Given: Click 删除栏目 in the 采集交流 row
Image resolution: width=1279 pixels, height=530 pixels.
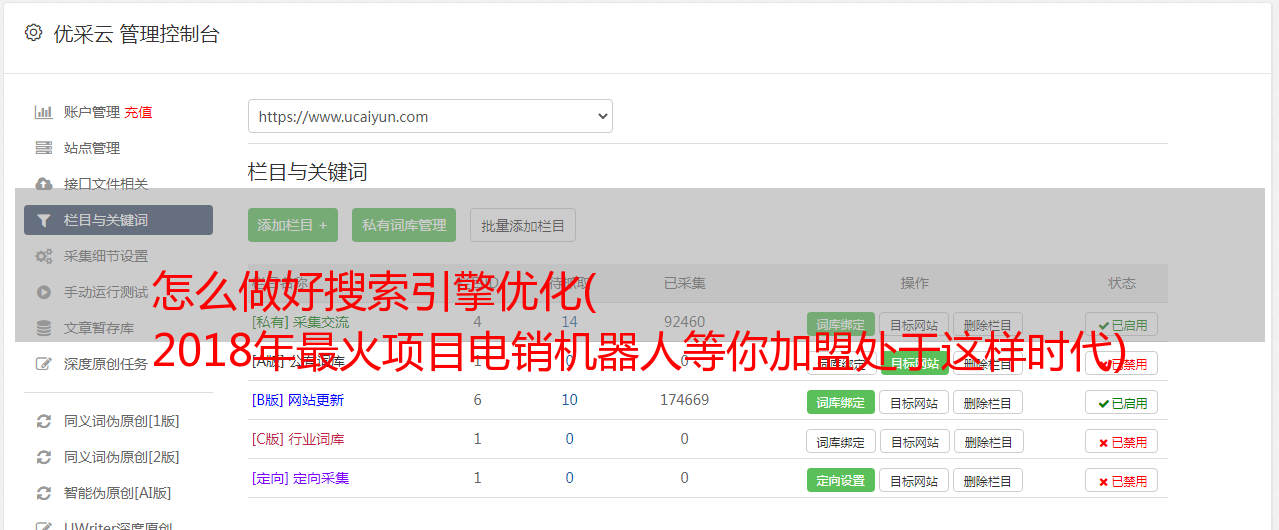Looking at the screenshot, I should (988, 324).
